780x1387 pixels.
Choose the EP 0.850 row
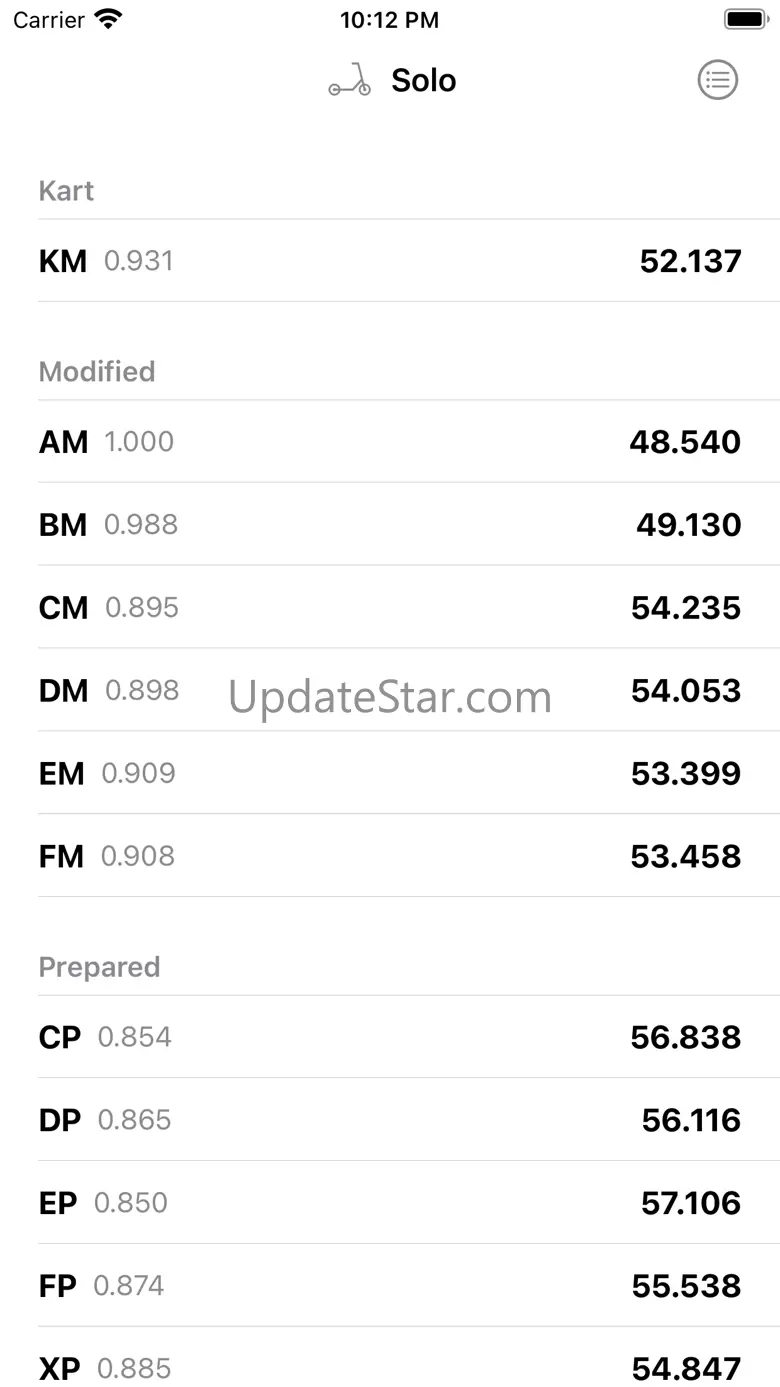(390, 1203)
